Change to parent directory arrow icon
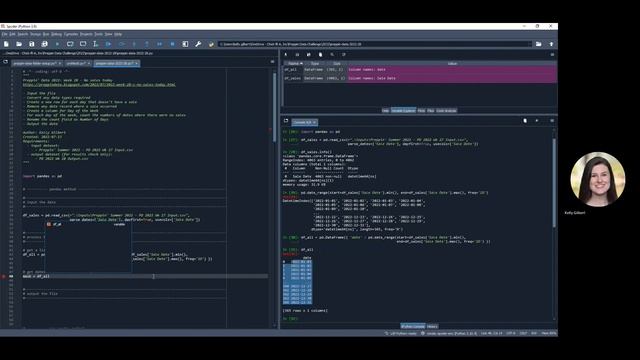The image size is (640, 360). pos(551,44)
